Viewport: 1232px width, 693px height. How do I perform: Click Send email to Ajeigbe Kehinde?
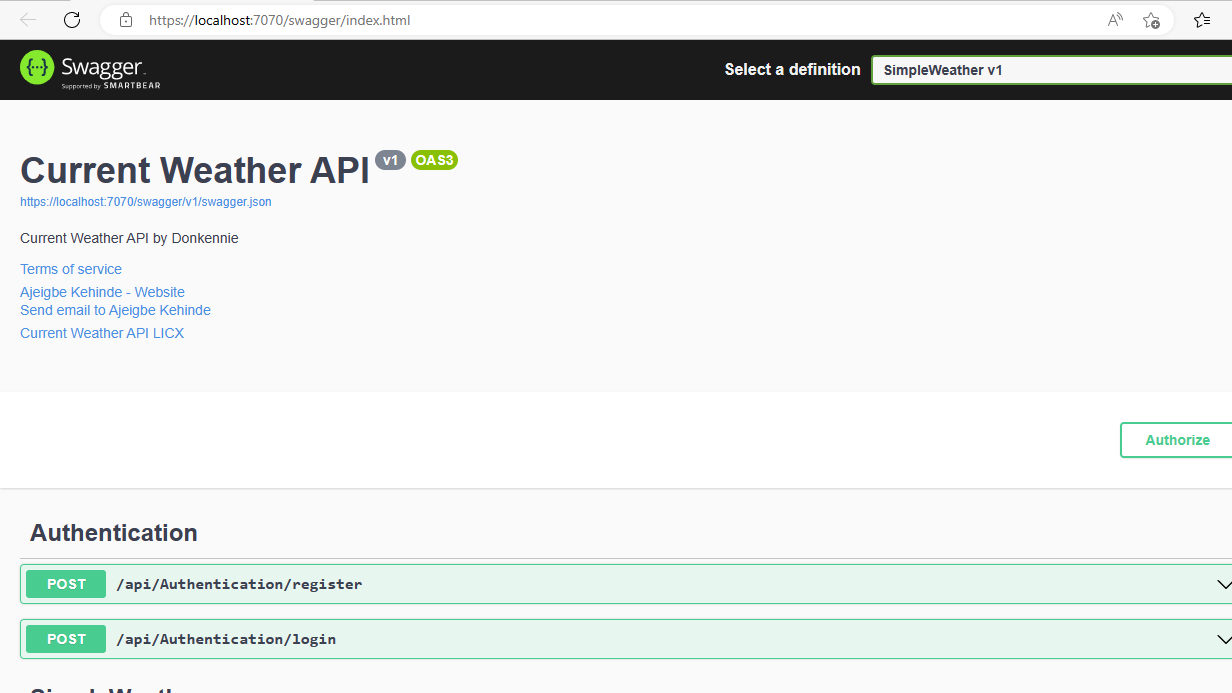115,310
